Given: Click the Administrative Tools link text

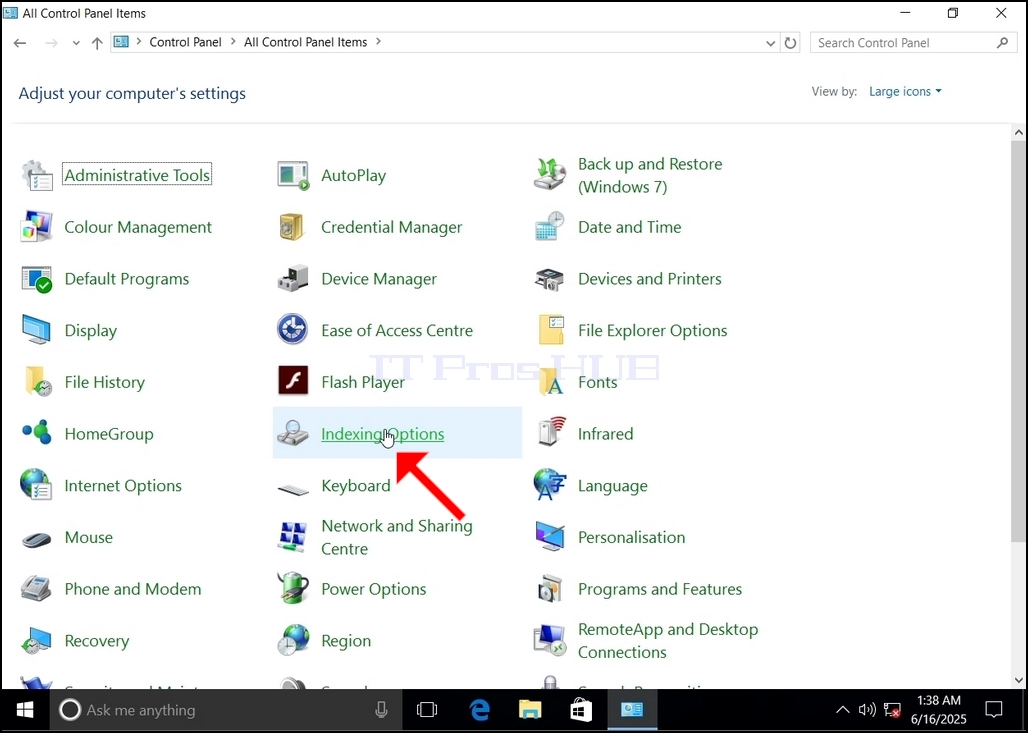Looking at the screenshot, I should pyautogui.click(x=137, y=175).
